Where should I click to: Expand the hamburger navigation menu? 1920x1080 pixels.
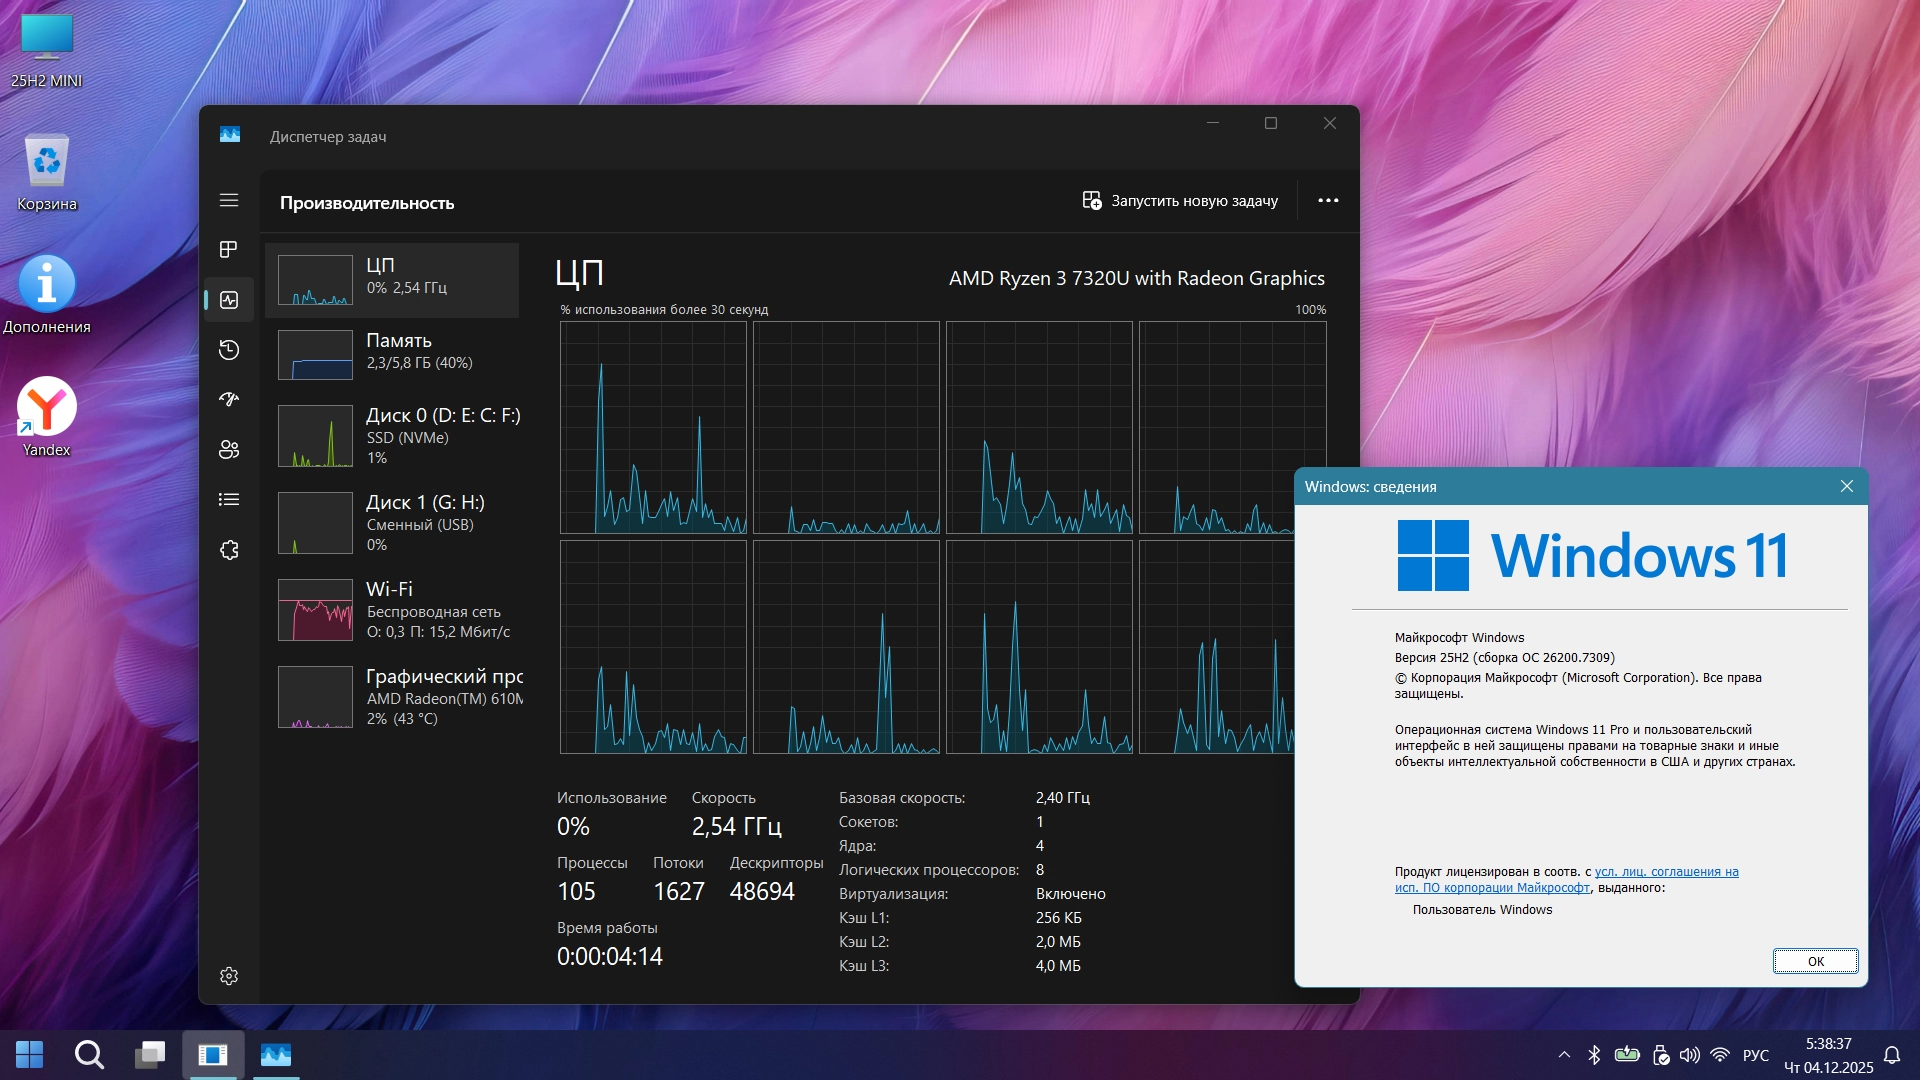pyautogui.click(x=229, y=200)
